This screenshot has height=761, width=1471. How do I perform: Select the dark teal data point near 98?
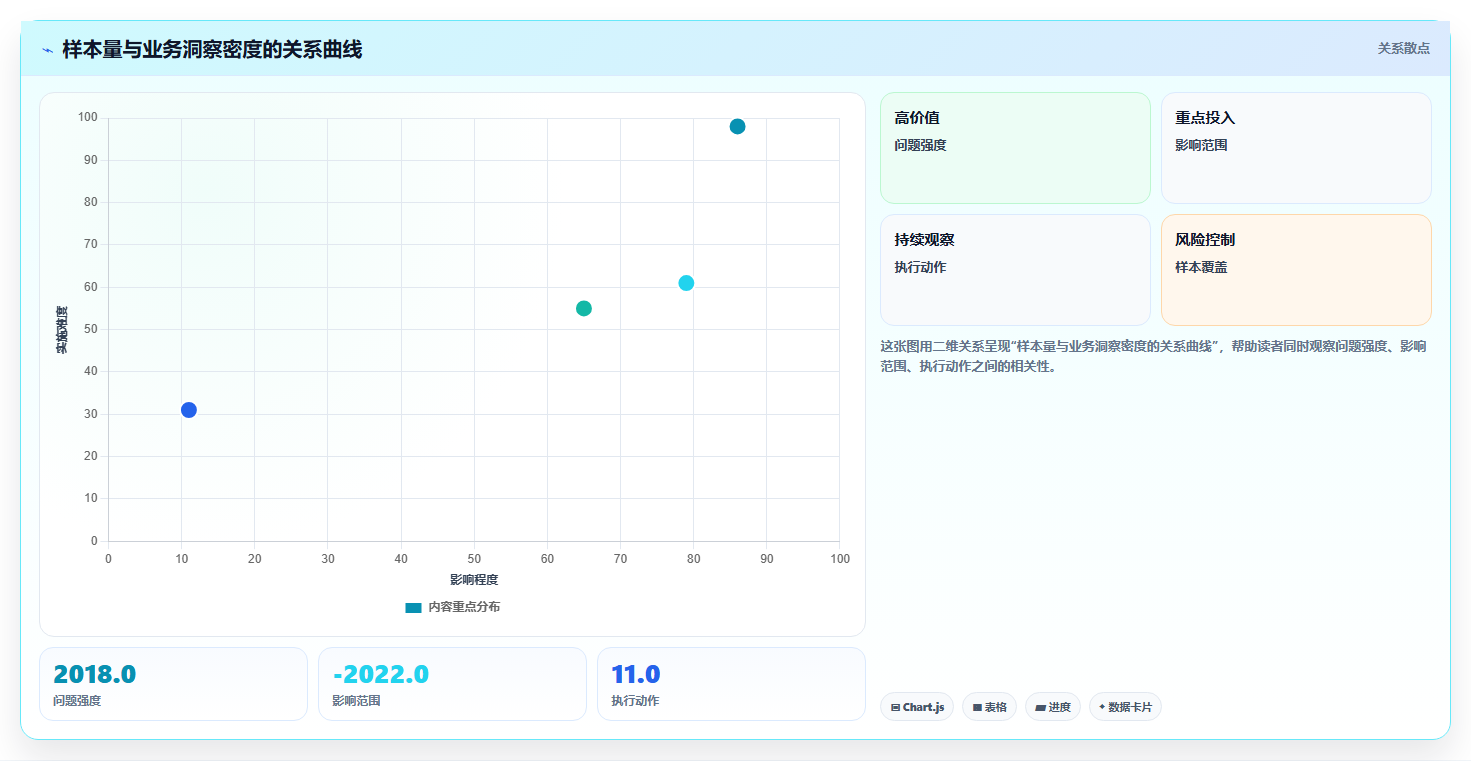[x=737, y=126]
